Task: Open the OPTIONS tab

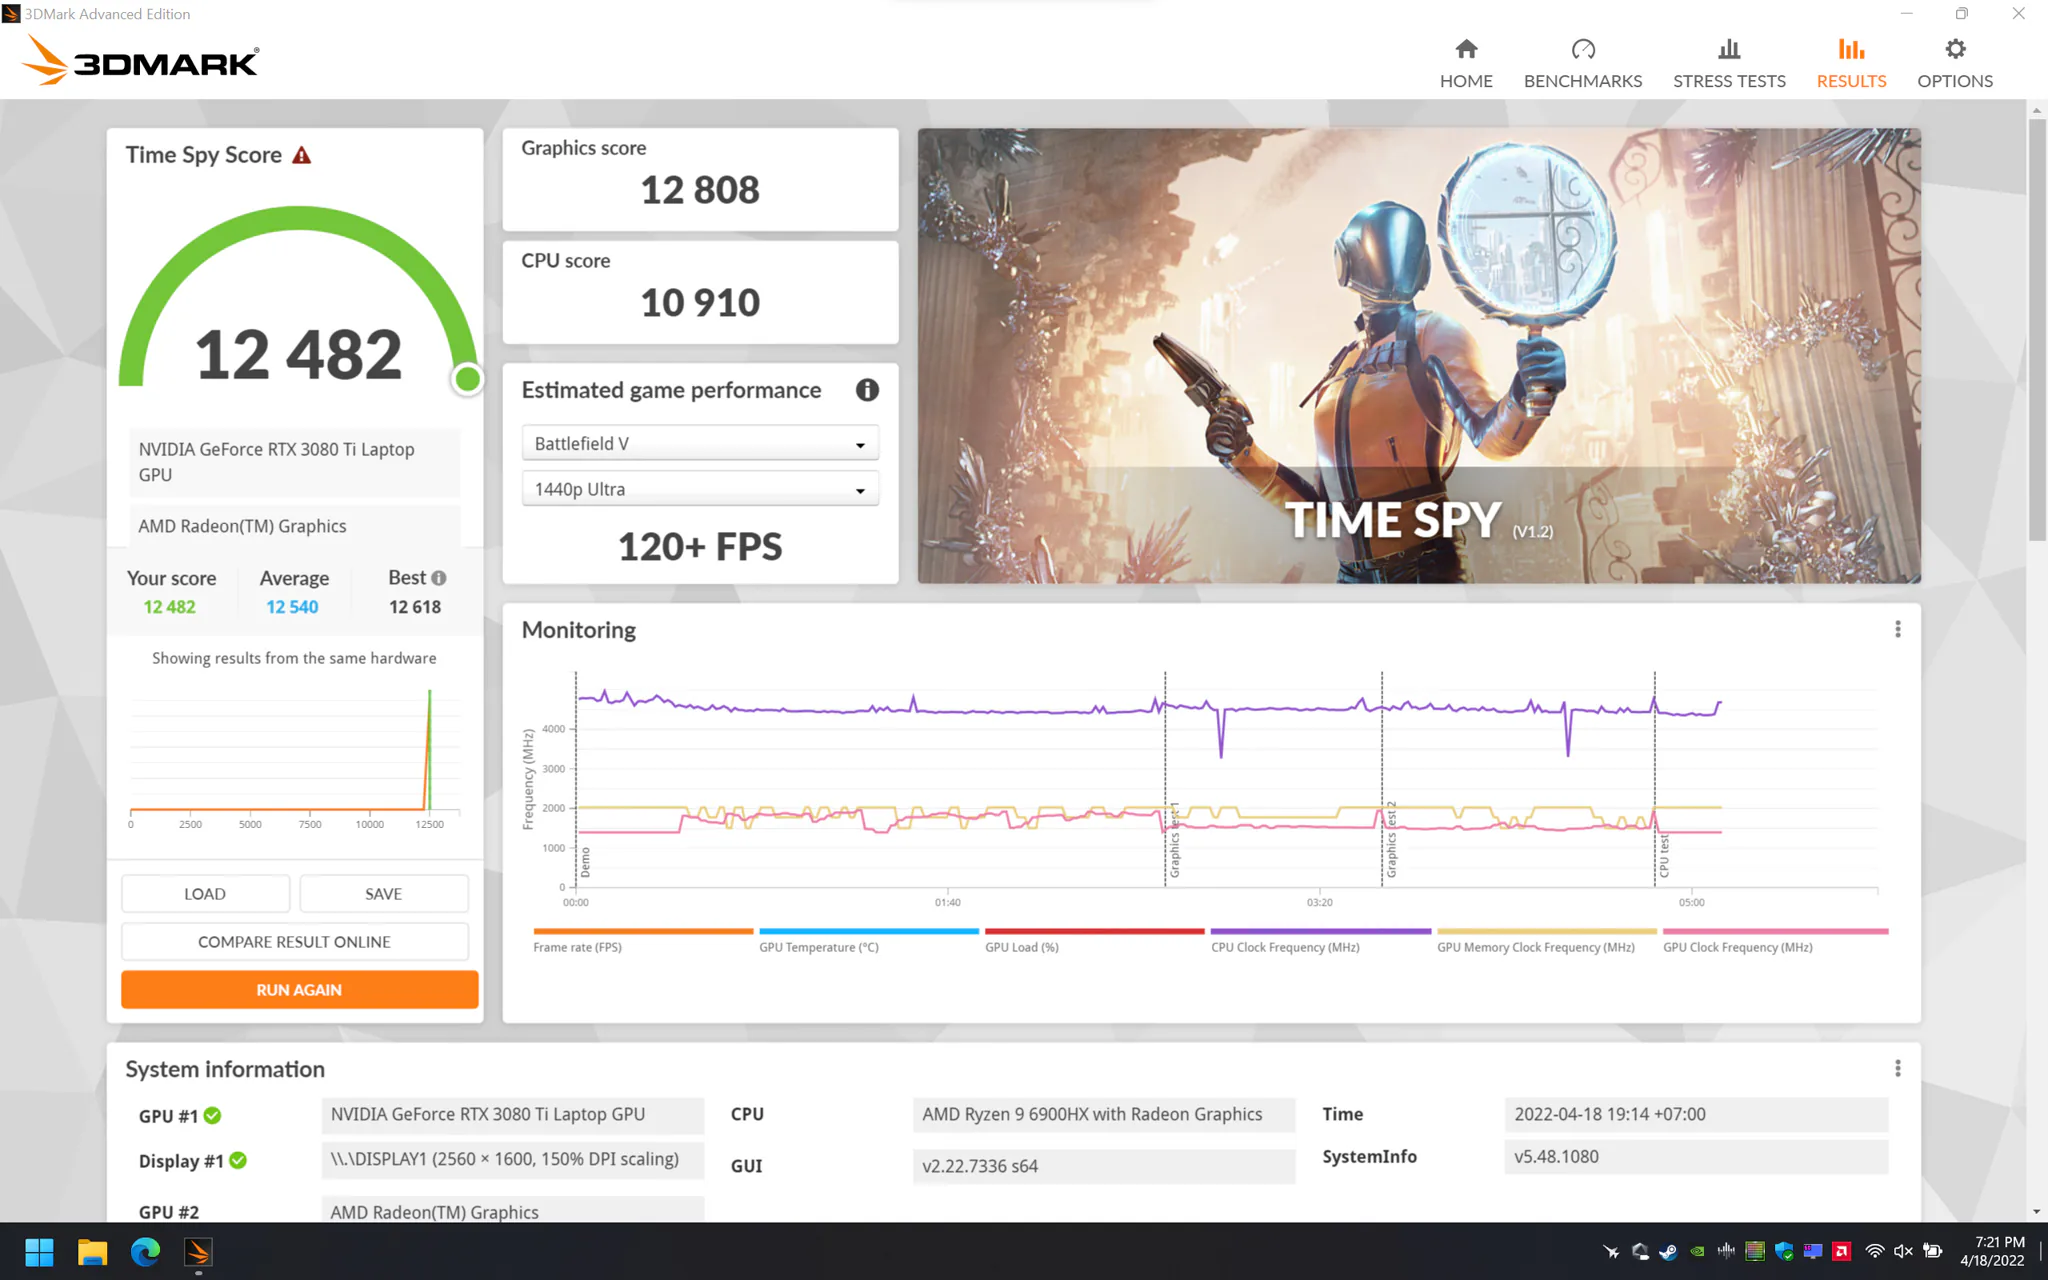Action: point(1955,64)
